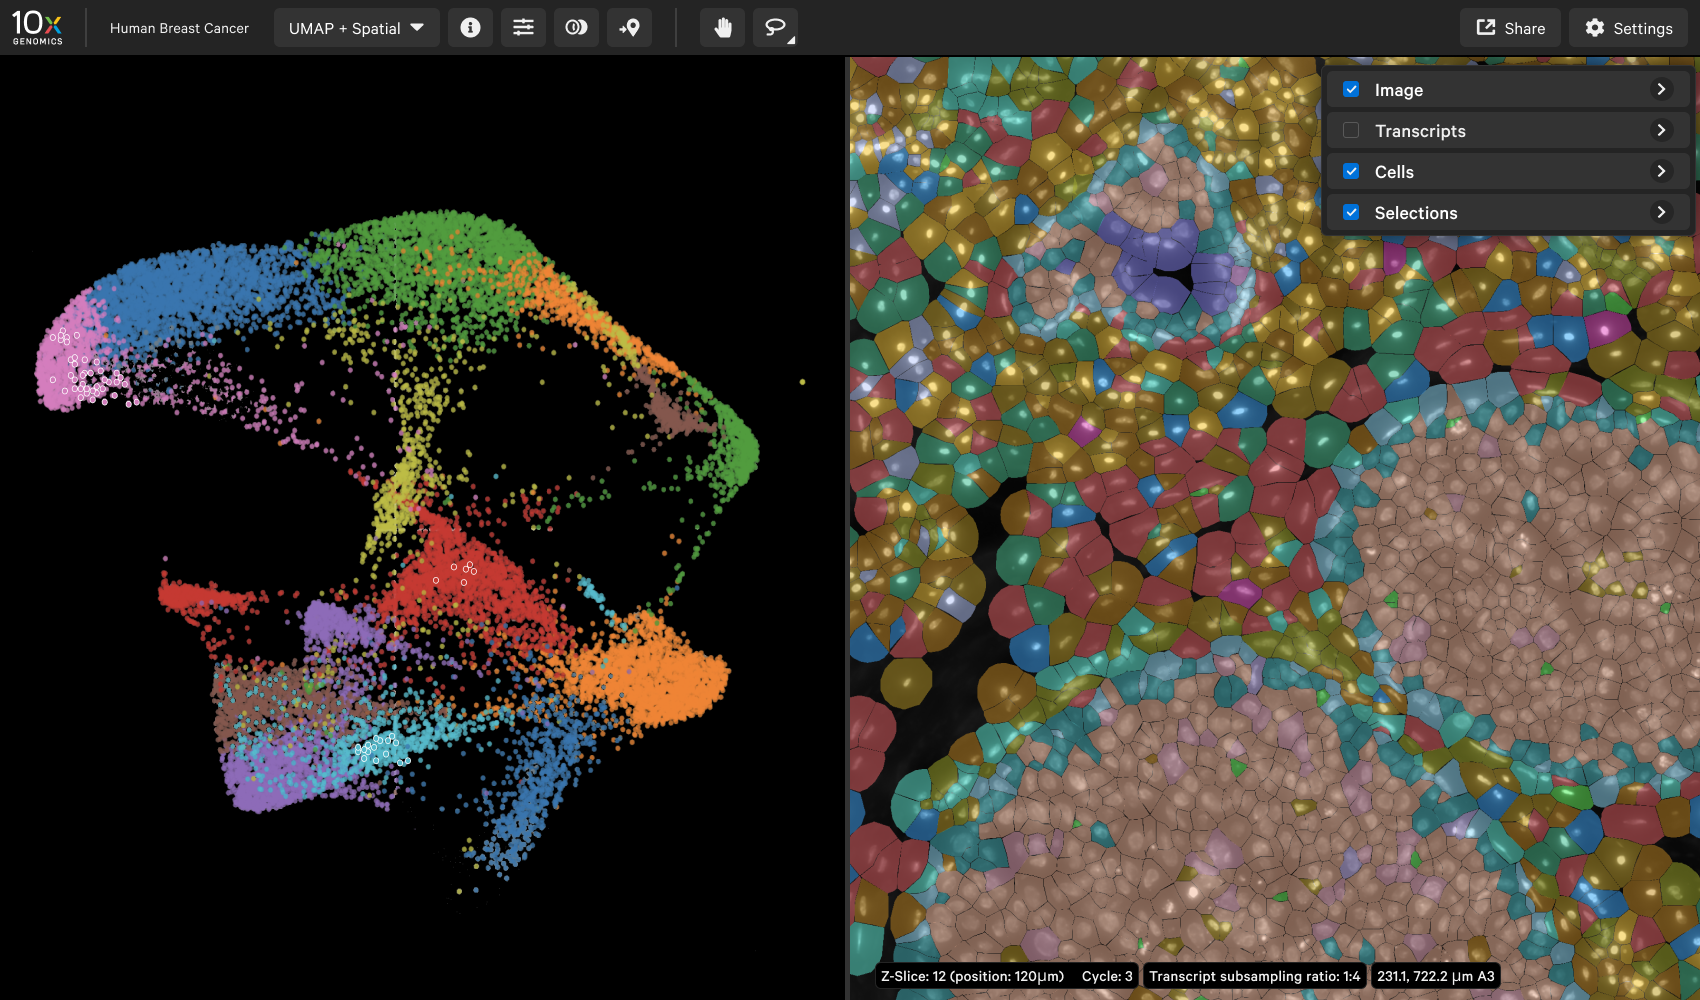This screenshot has height=1000, width=1700.
Task: Expand the Image layer options chevron
Action: 1661,90
